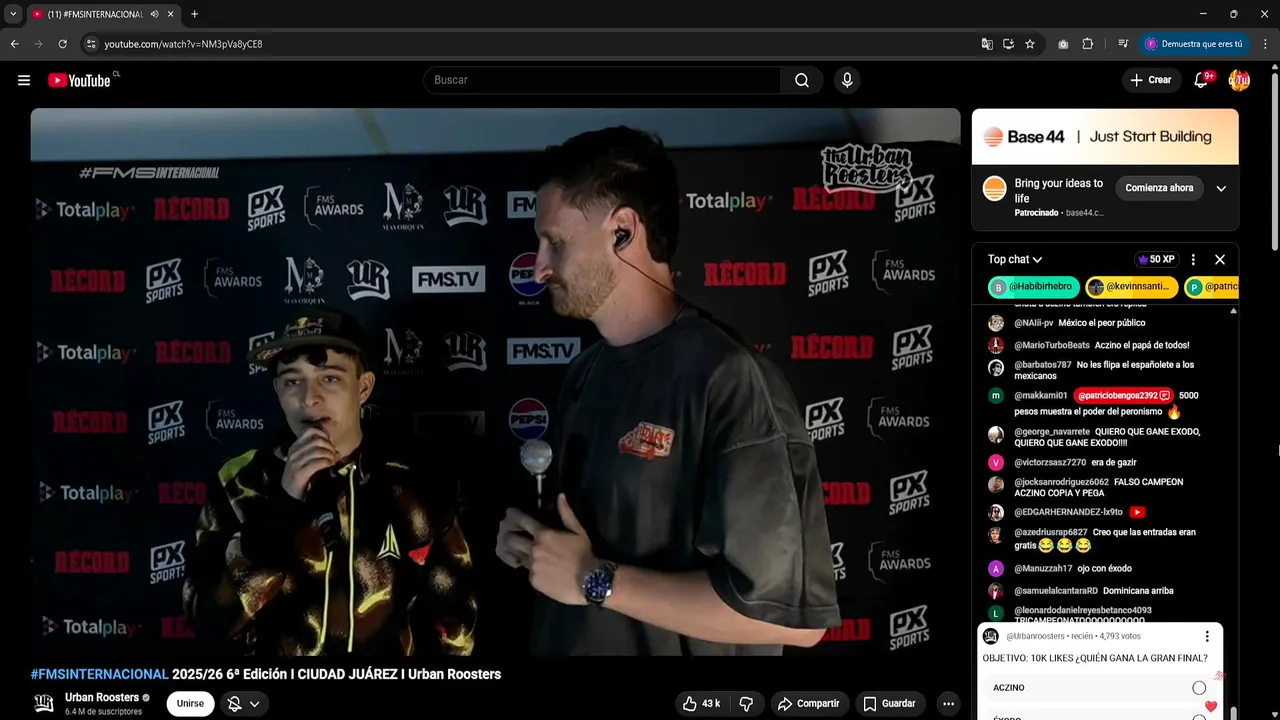Screen dimensions: 1280x720
Task: Start voice search with the microphone icon
Action: [847, 80]
